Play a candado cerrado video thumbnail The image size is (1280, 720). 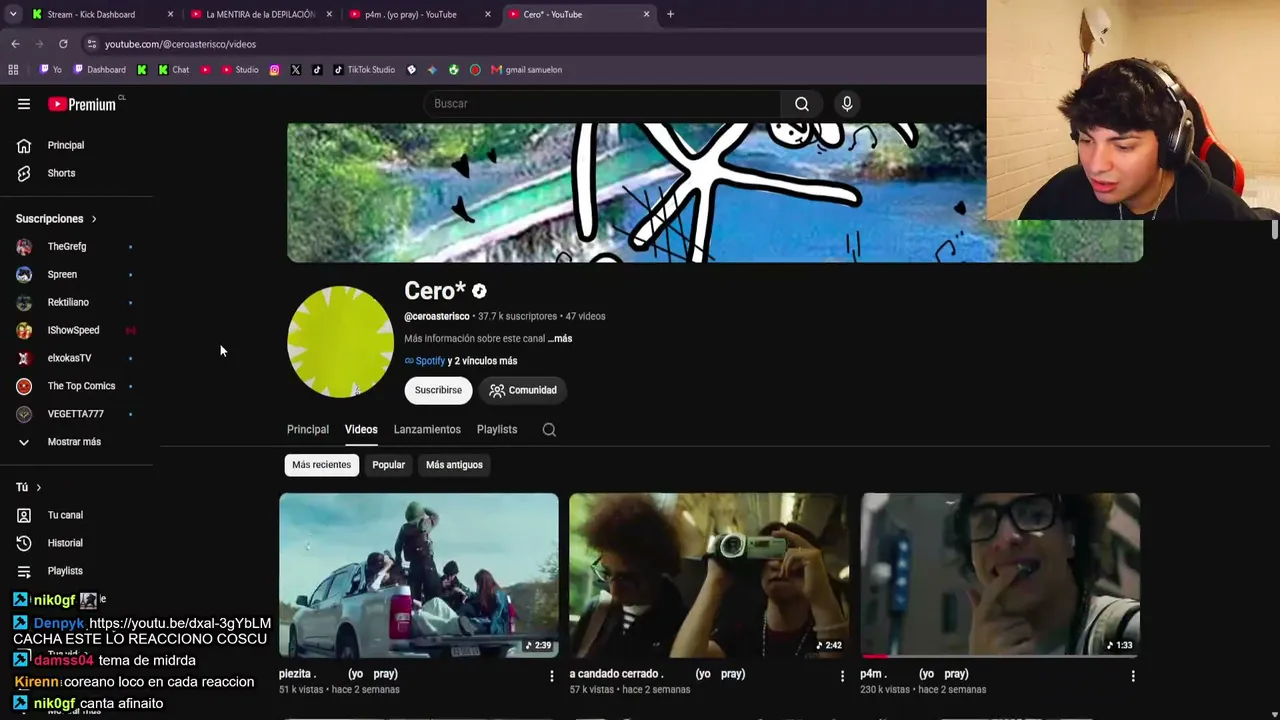pos(709,575)
